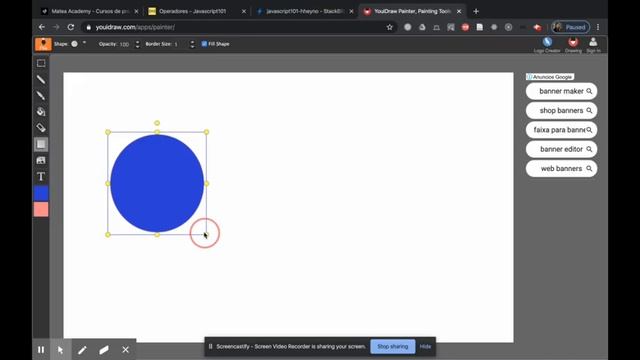Open a new browser tab with plus icon
Viewport: 640px width, 360px height.
coord(476,11)
